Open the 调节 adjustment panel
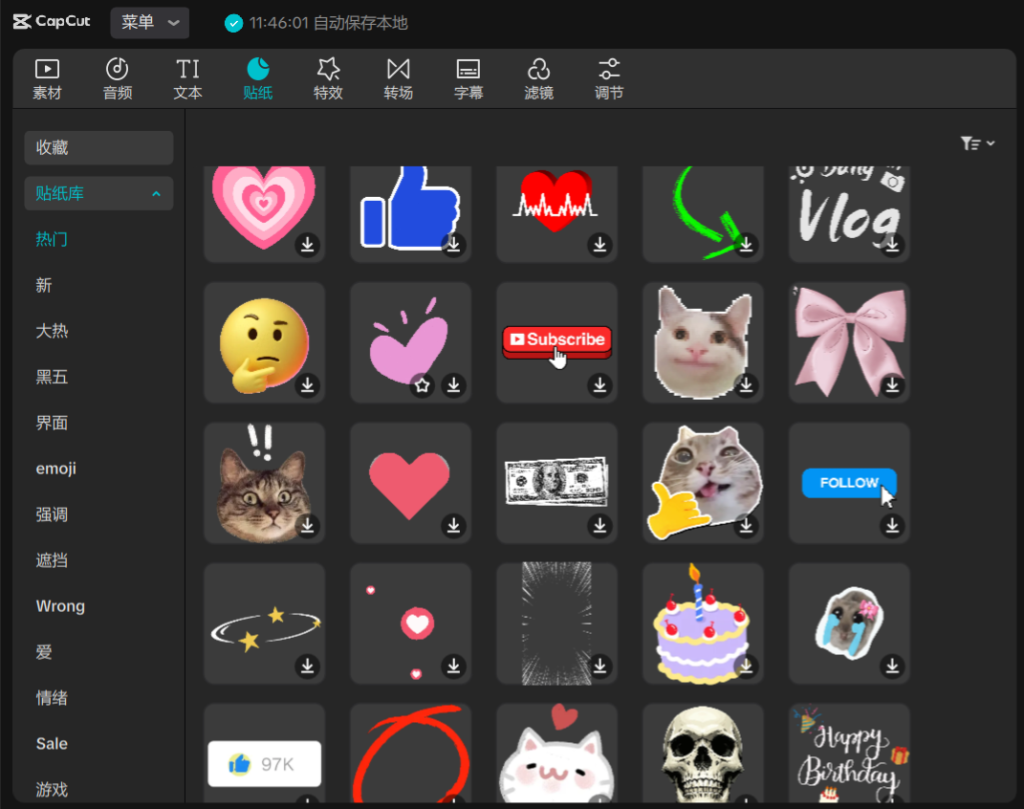This screenshot has width=1024, height=809. click(609, 79)
